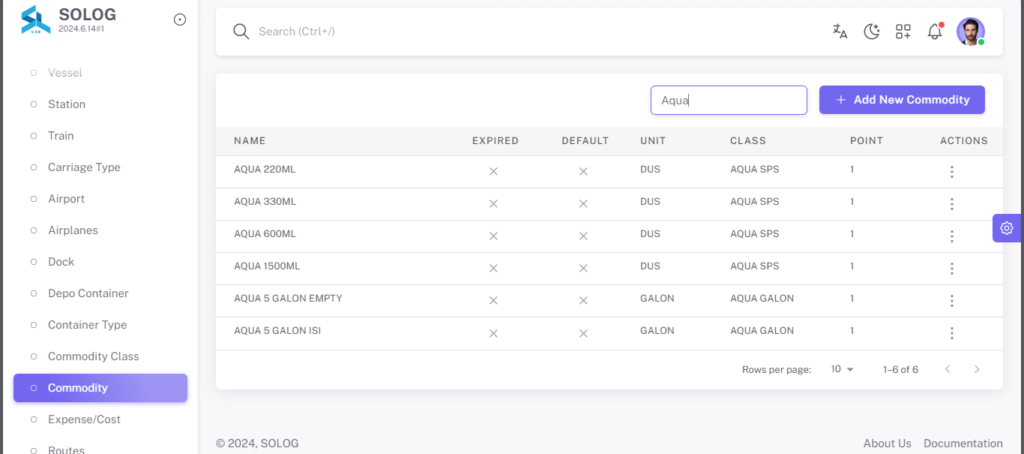Open Depo Container in the sidebar
Viewport: 1024px width, 454px height.
pos(100,293)
